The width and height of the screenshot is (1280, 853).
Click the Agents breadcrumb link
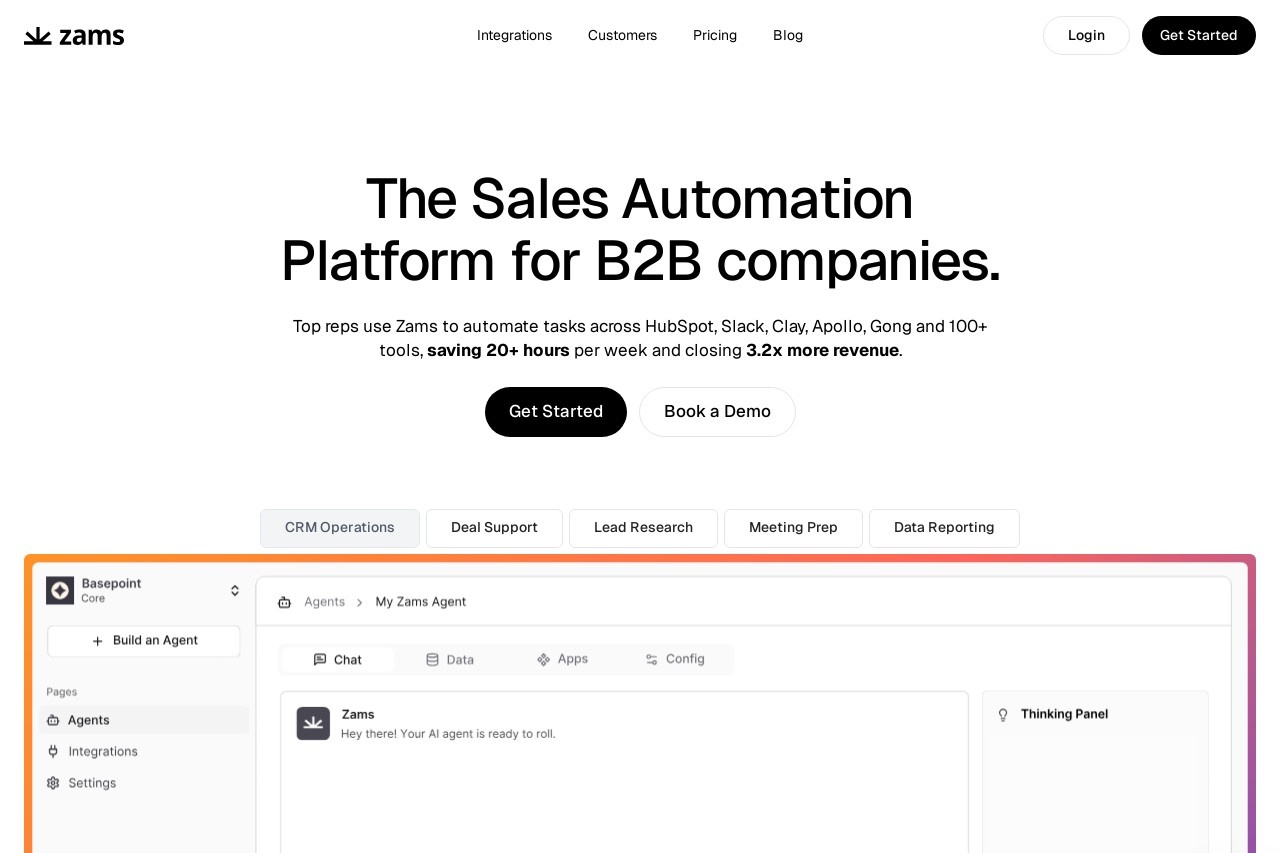(x=324, y=602)
